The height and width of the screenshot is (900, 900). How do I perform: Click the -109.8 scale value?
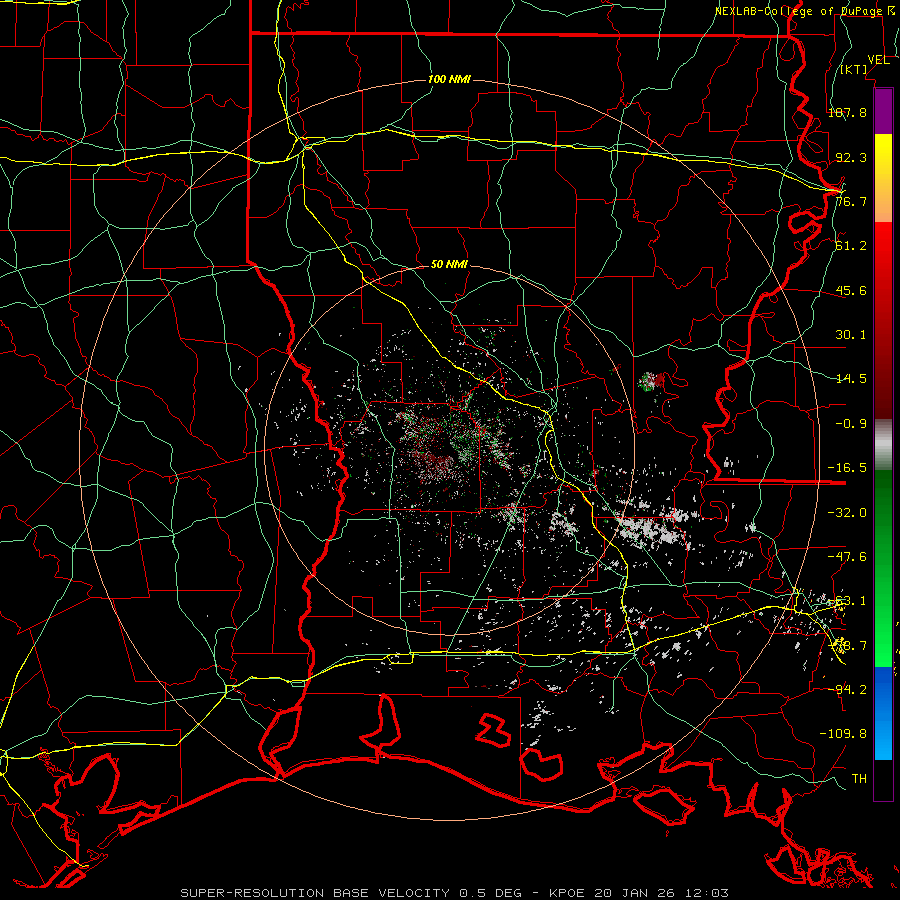click(x=843, y=734)
